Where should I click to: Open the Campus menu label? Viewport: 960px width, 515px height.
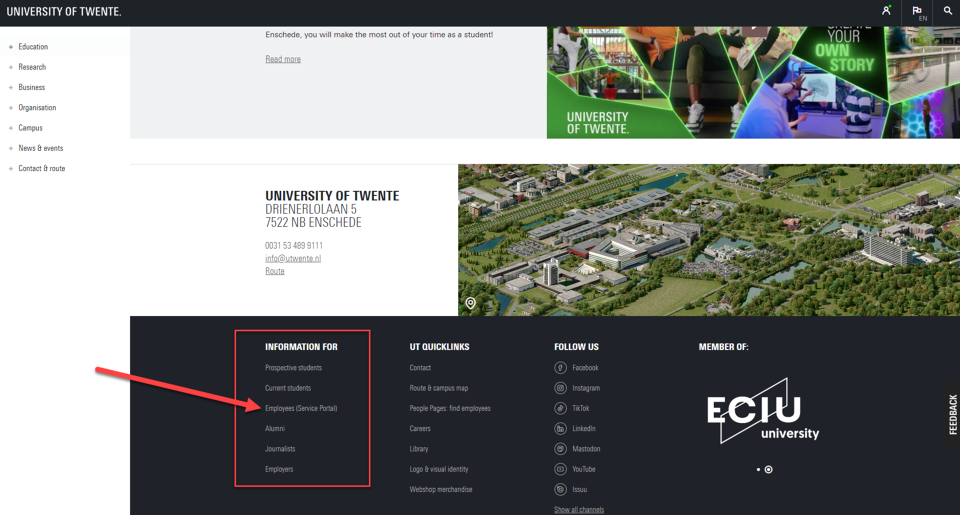[31, 127]
